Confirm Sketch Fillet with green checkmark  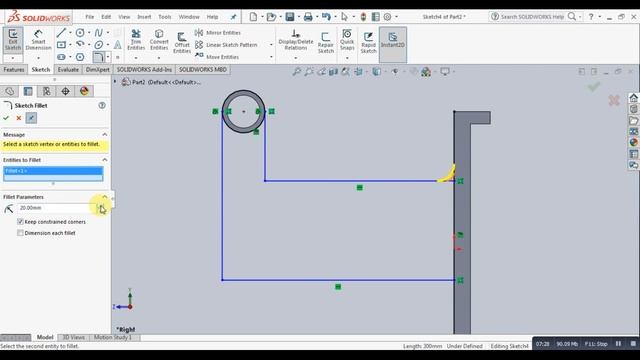click(x=6, y=118)
